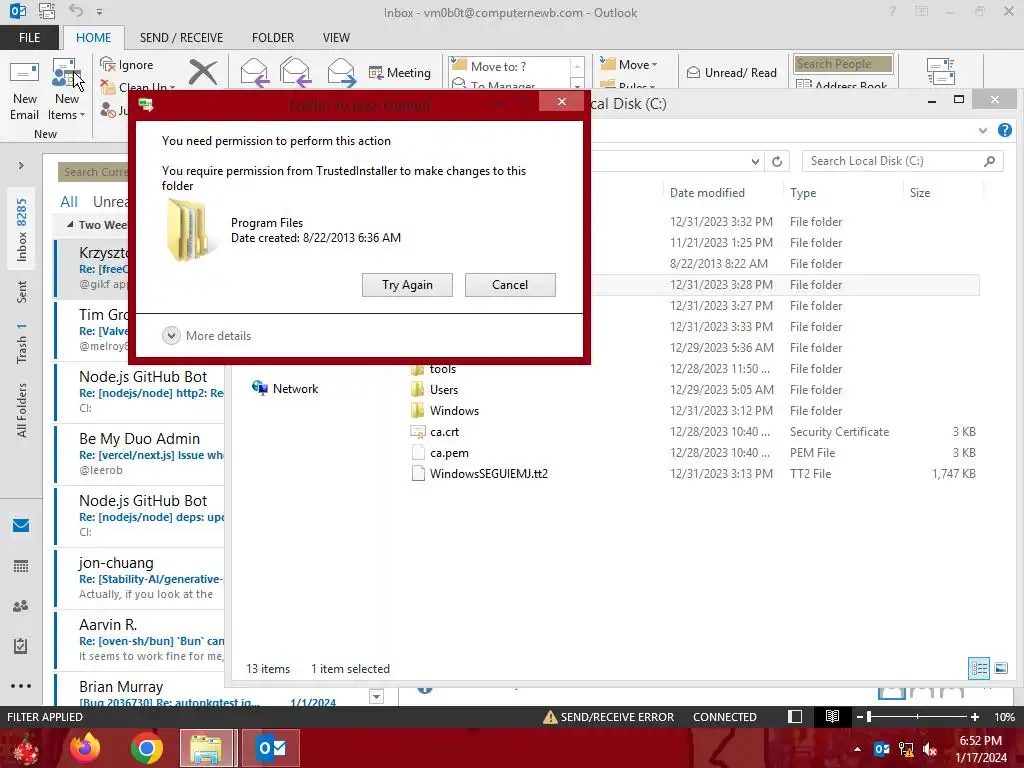This screenshot has height=768, width=1024.
Task: Expand the Explorer ribbon chevron
Action: coord(982,131)
